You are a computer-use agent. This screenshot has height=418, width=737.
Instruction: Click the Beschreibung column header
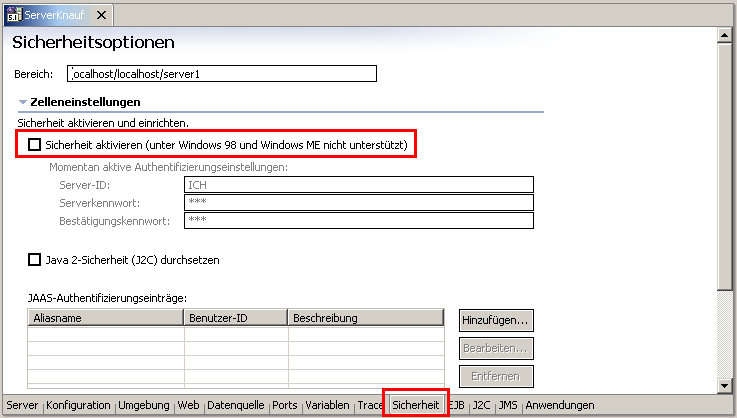point(366,318)
